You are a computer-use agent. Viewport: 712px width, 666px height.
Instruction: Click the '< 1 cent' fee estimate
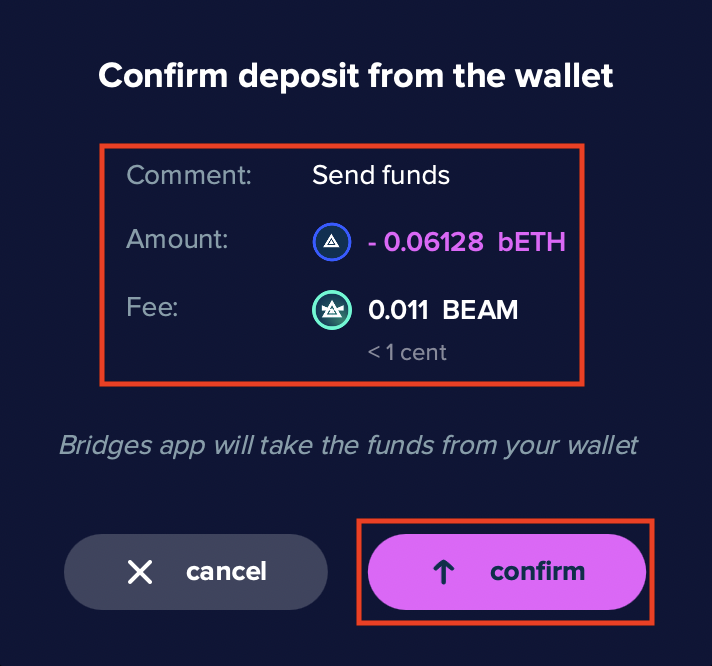[407, 352]
